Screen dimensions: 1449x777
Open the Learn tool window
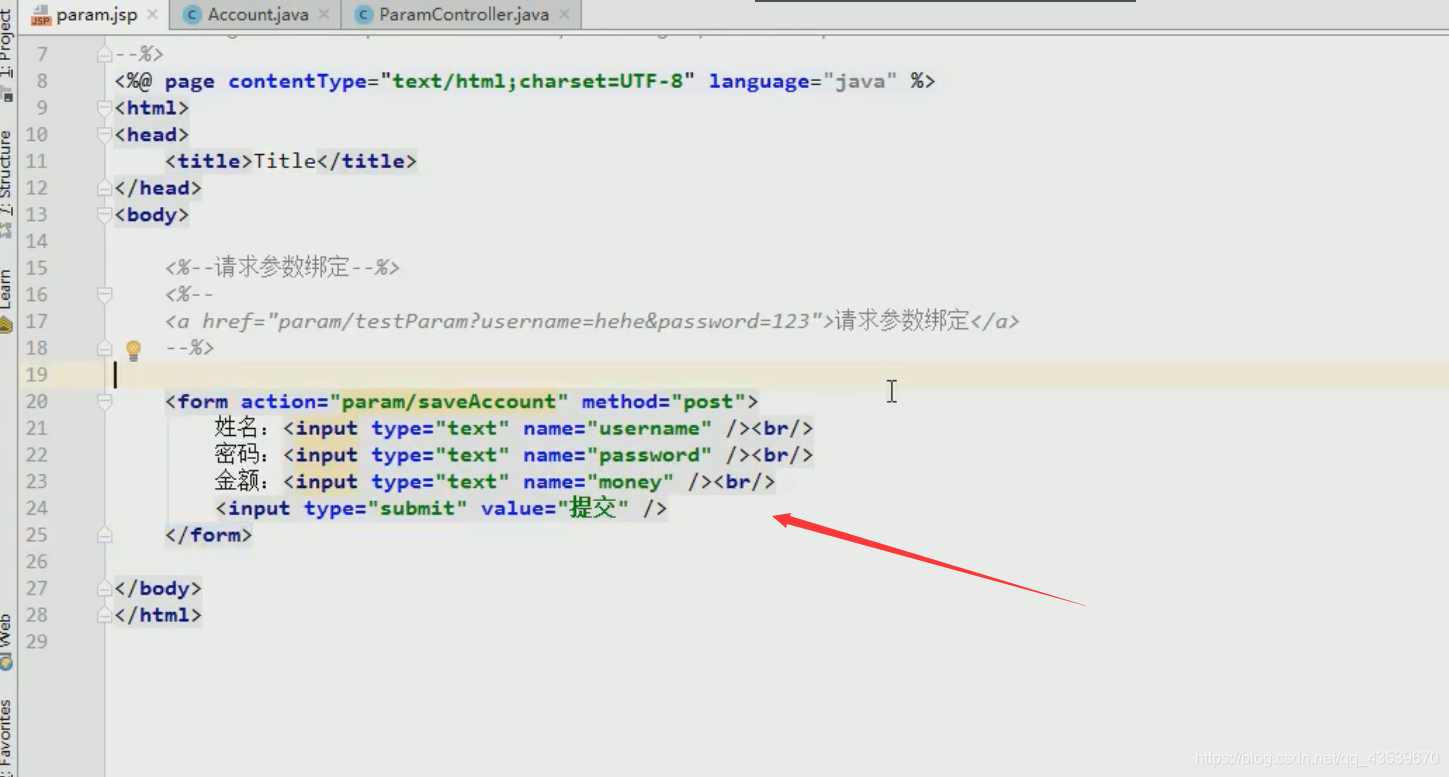coord(7,300)
